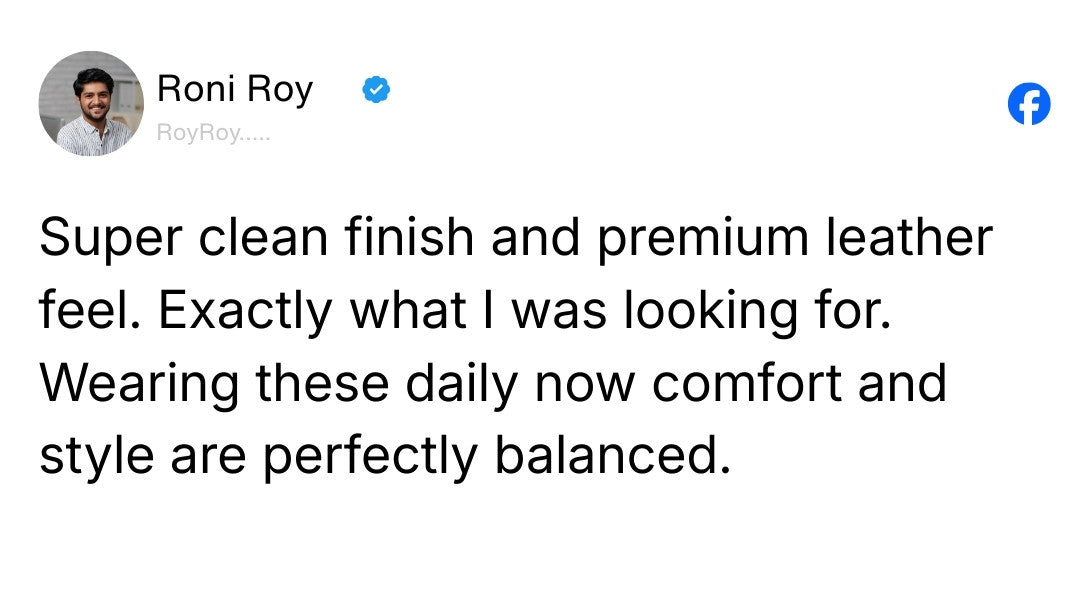Click the Facebook logo icon
The height and width of the screenshot is (616, 1088).
(1029, 104)
